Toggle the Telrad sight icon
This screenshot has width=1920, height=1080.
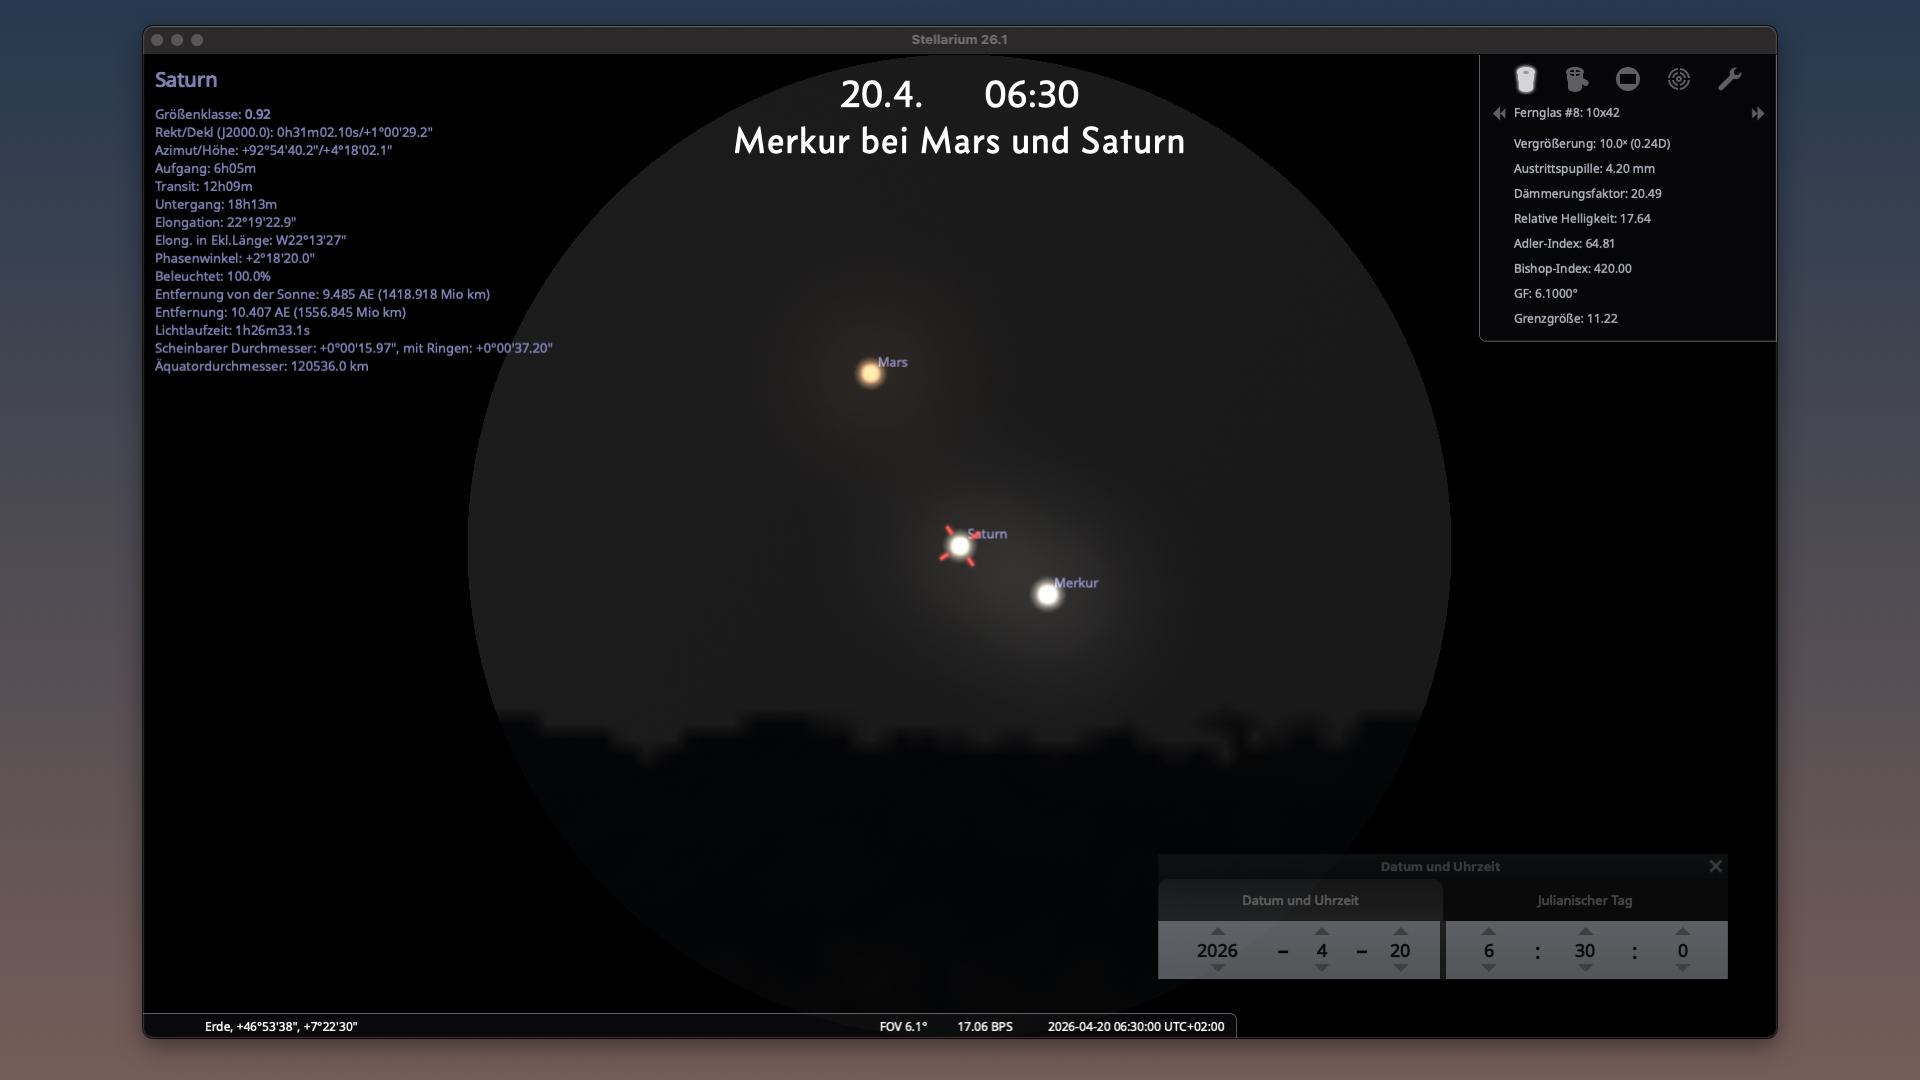[1679, 79]
